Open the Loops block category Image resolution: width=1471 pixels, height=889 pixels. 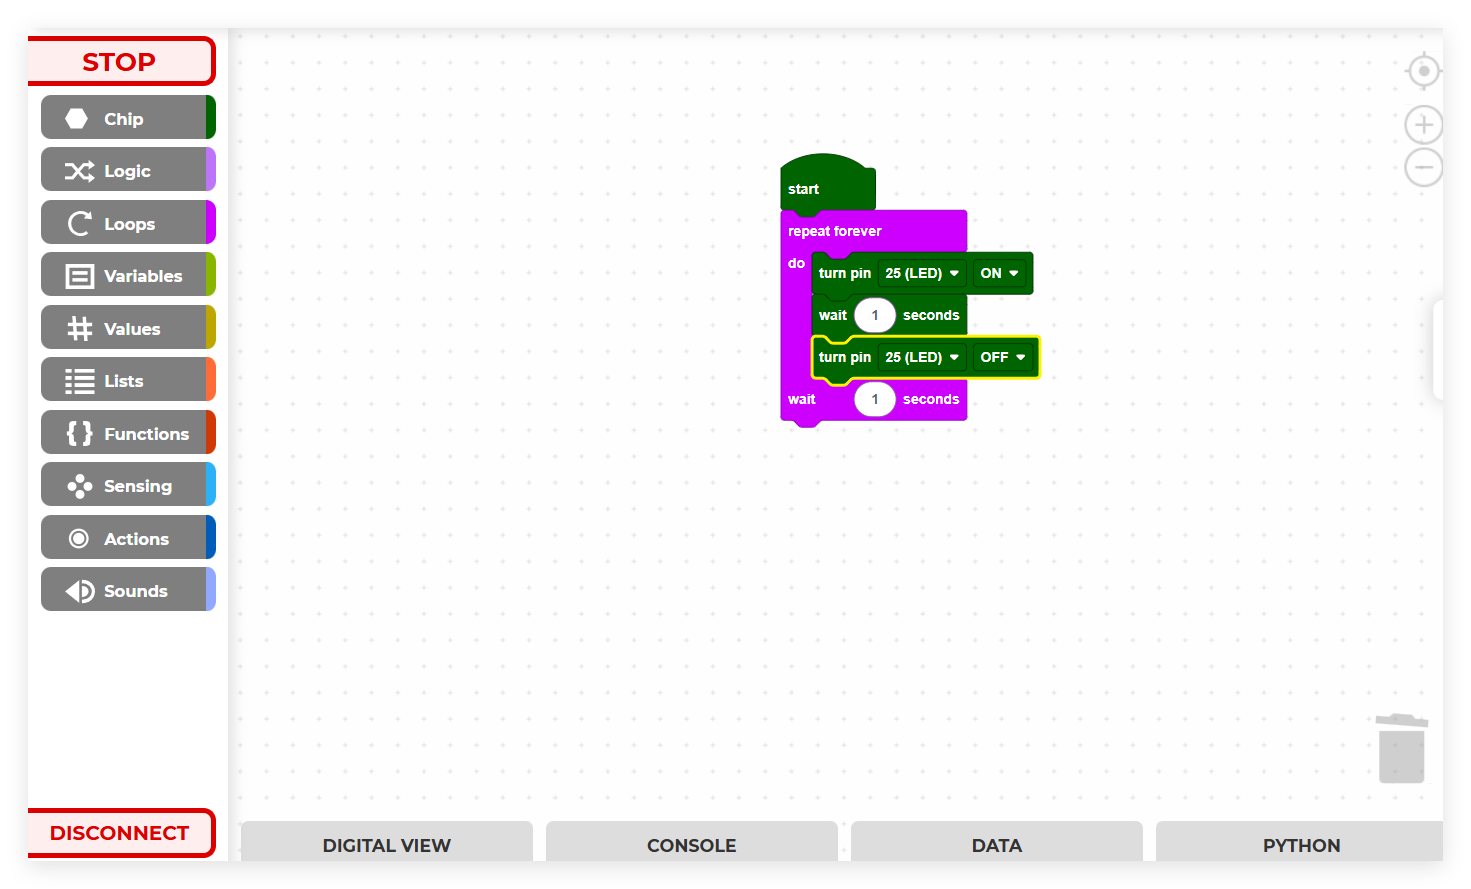point(128,223)
